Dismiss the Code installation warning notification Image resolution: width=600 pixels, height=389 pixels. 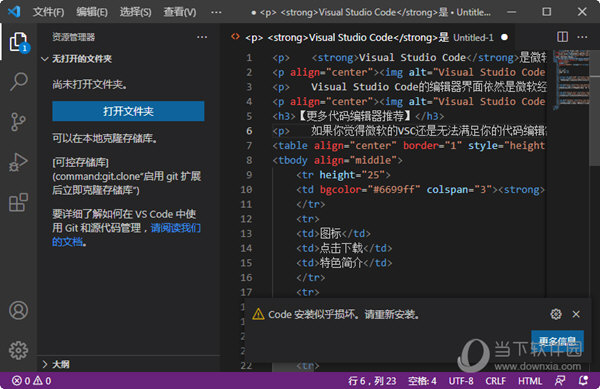[x=576, y=314]
